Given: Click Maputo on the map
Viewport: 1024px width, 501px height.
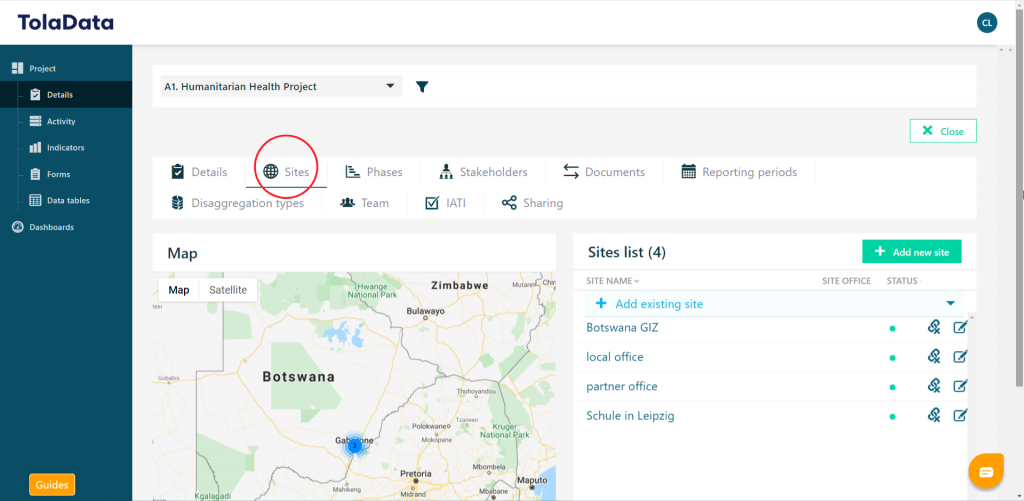Looking at the screenshot, I should pos(532,481).
